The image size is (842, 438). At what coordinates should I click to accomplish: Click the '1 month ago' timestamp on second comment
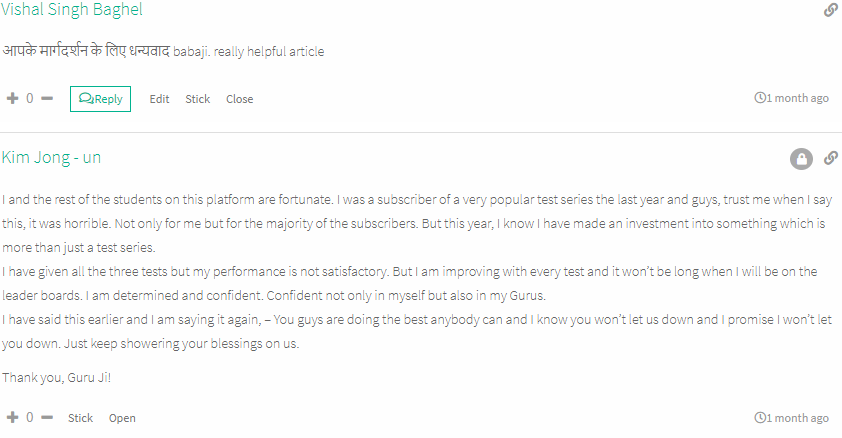pyautogui.click(x=797, y=418)
